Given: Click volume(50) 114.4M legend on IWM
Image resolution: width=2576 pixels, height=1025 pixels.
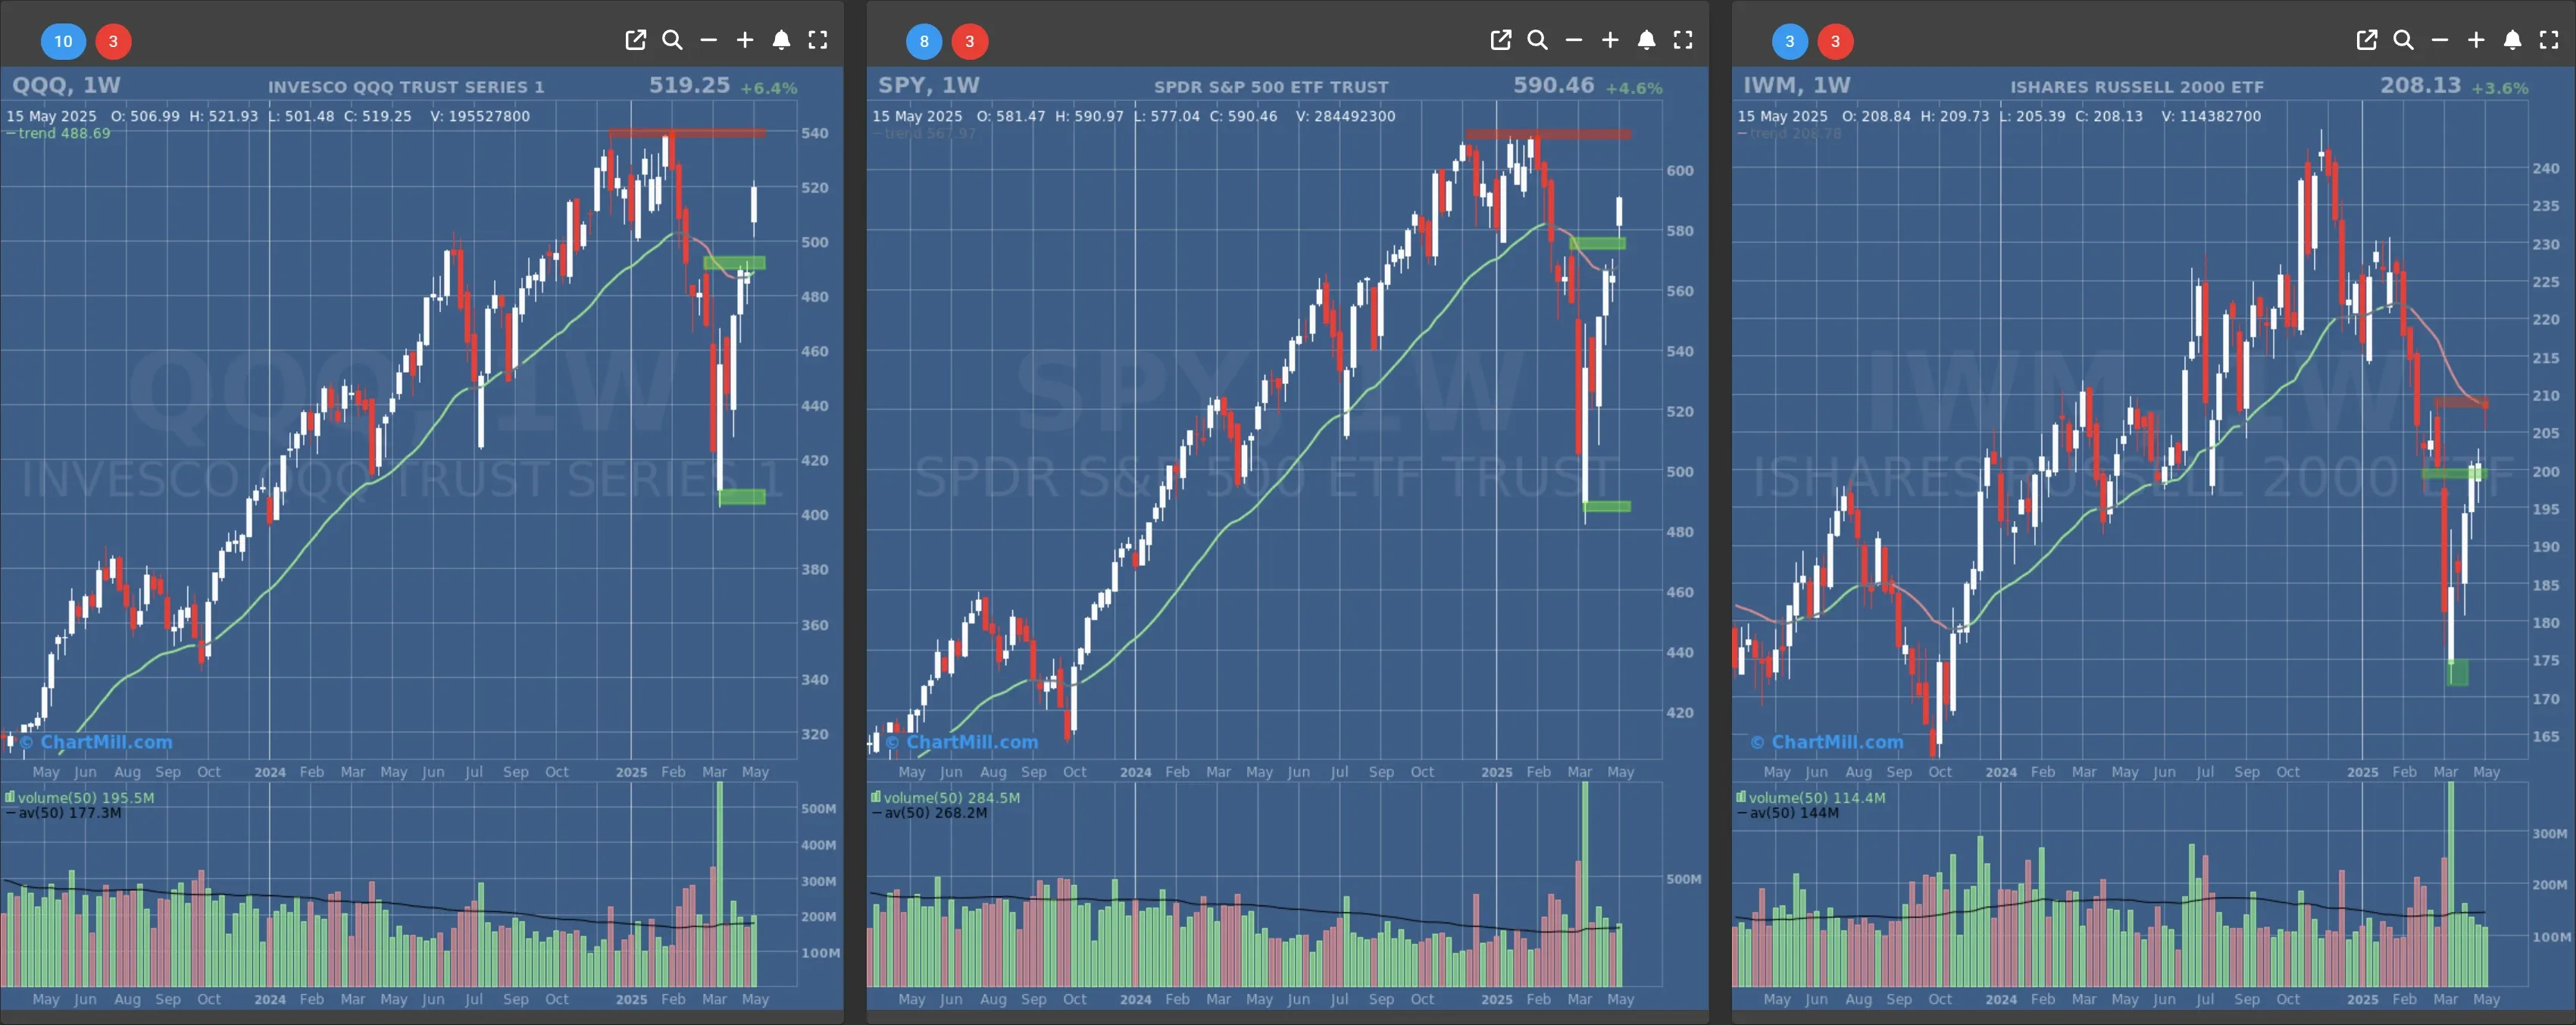Looking at the screenshot, I should [1811, 797].
